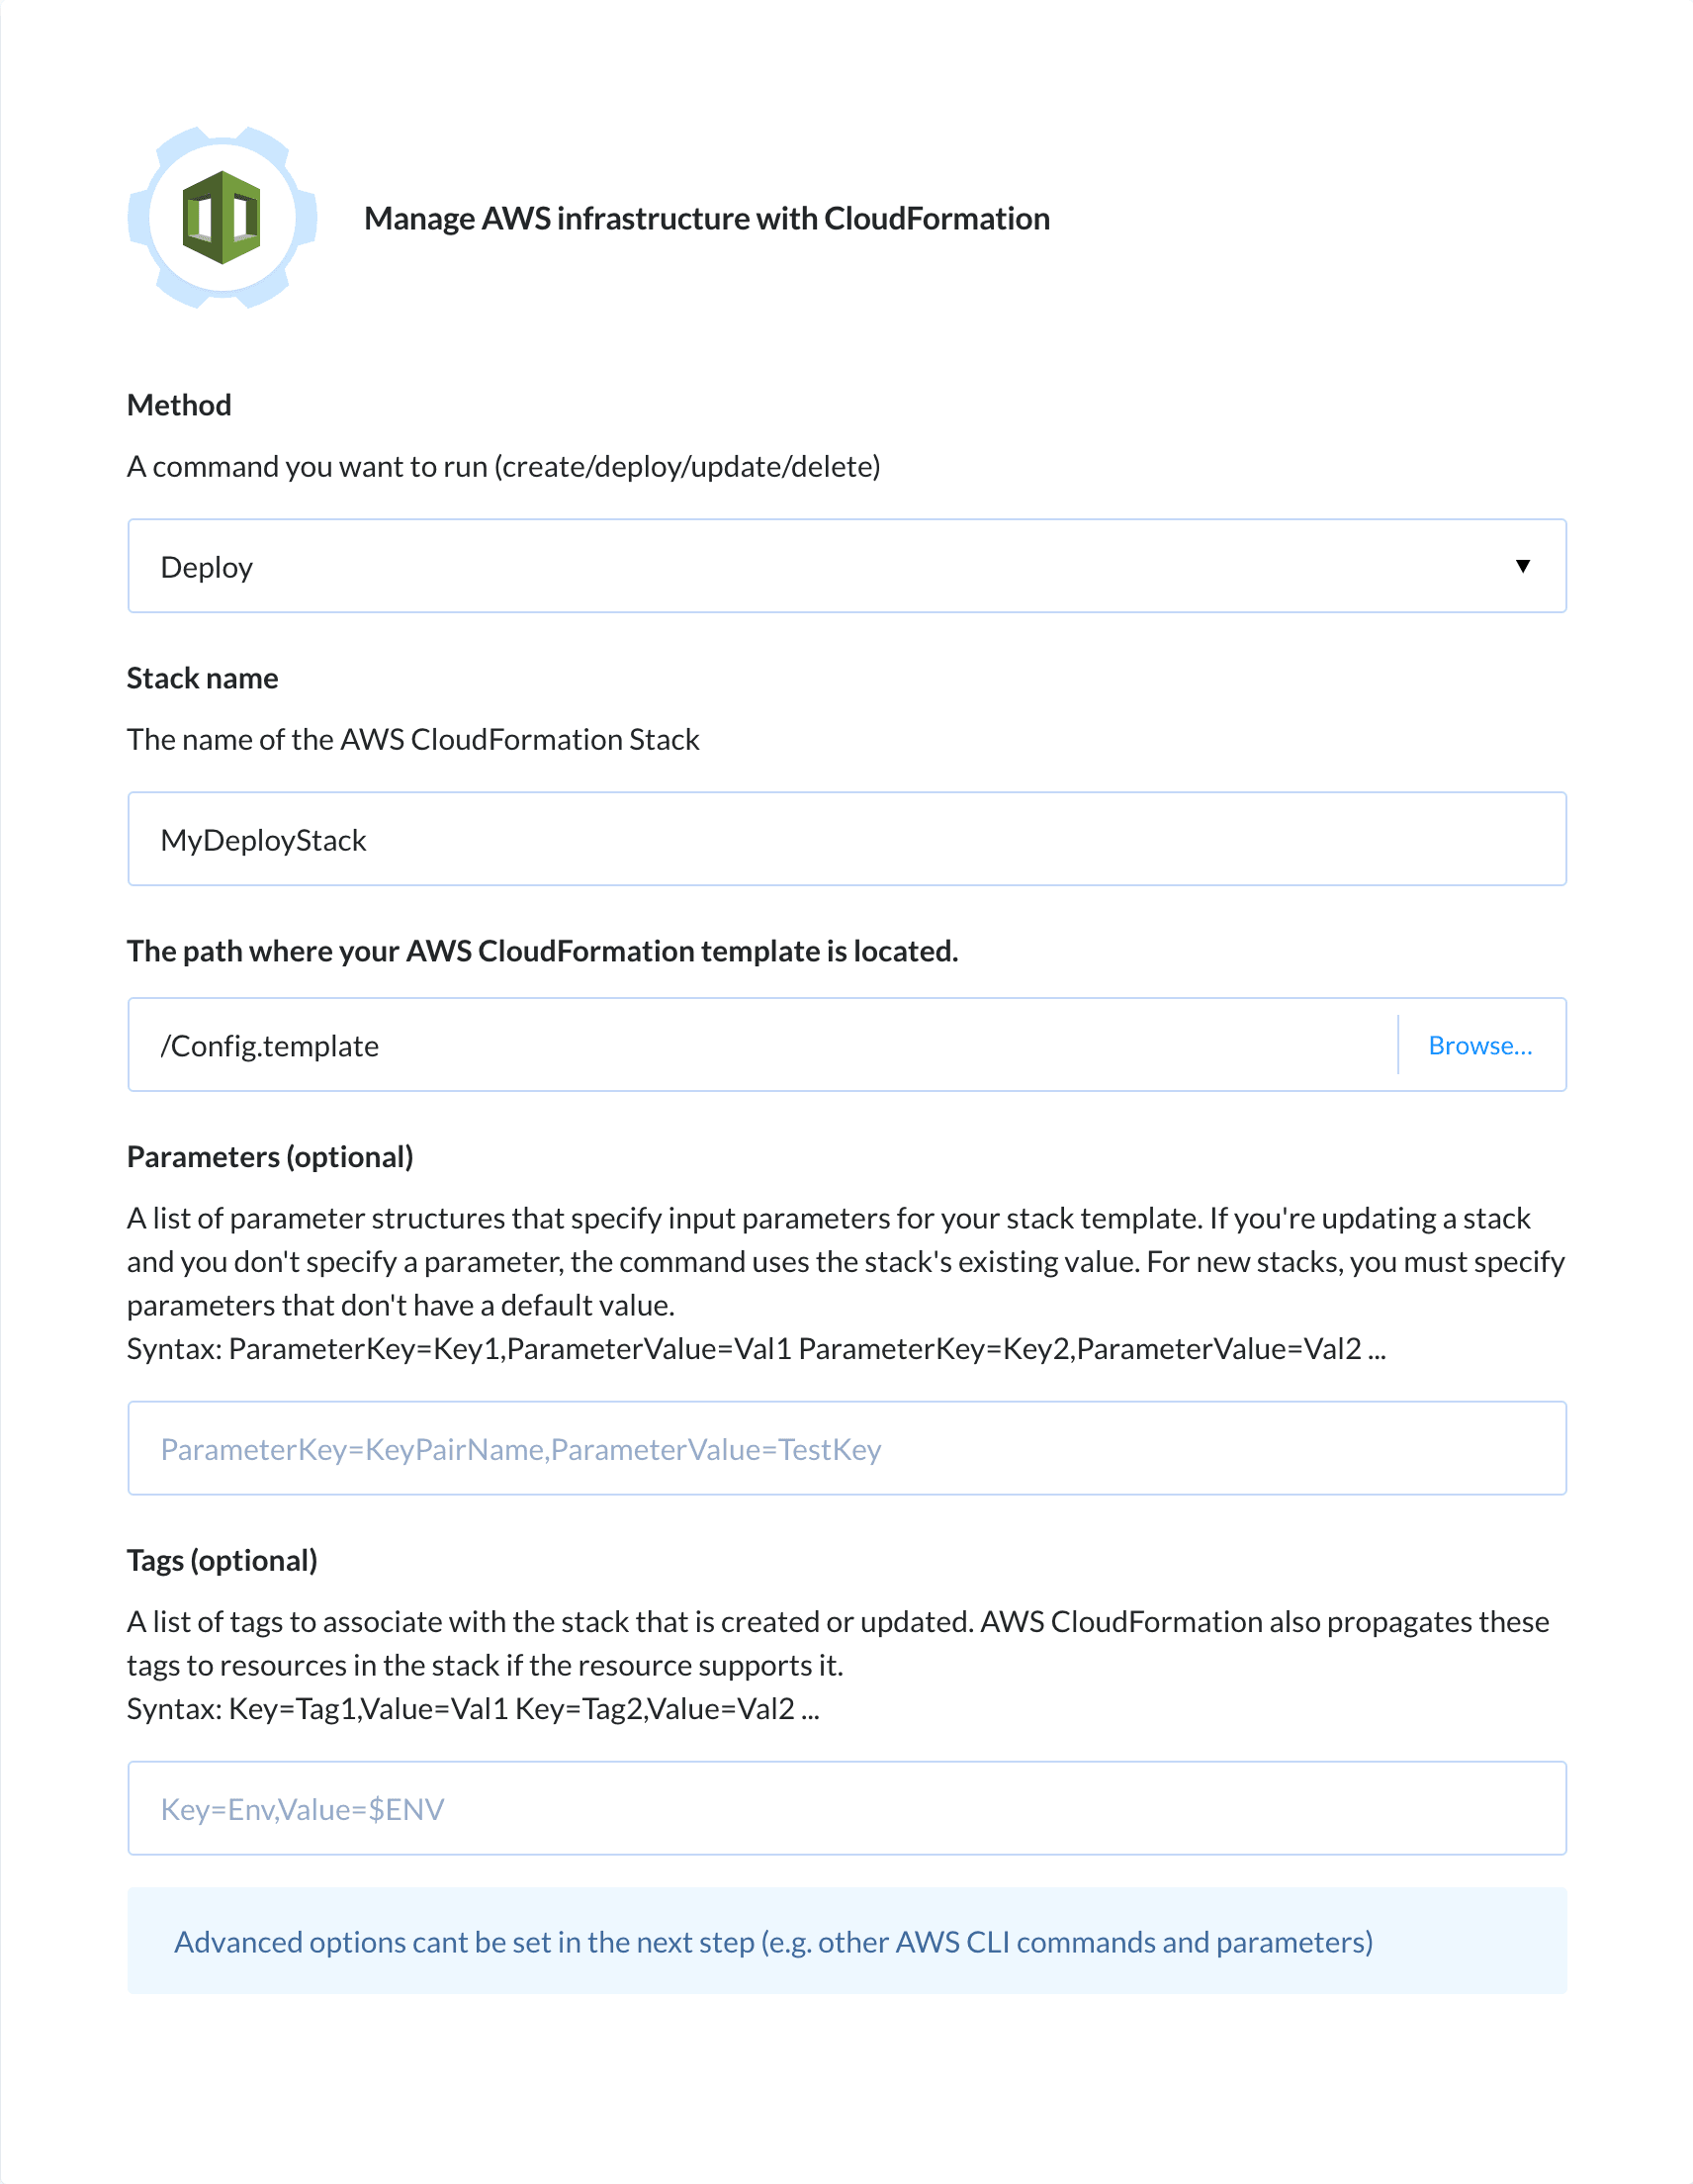Click the /Config.template path field
The height and width of the screenshot is (2184, 1693).
pos(700,1044)
